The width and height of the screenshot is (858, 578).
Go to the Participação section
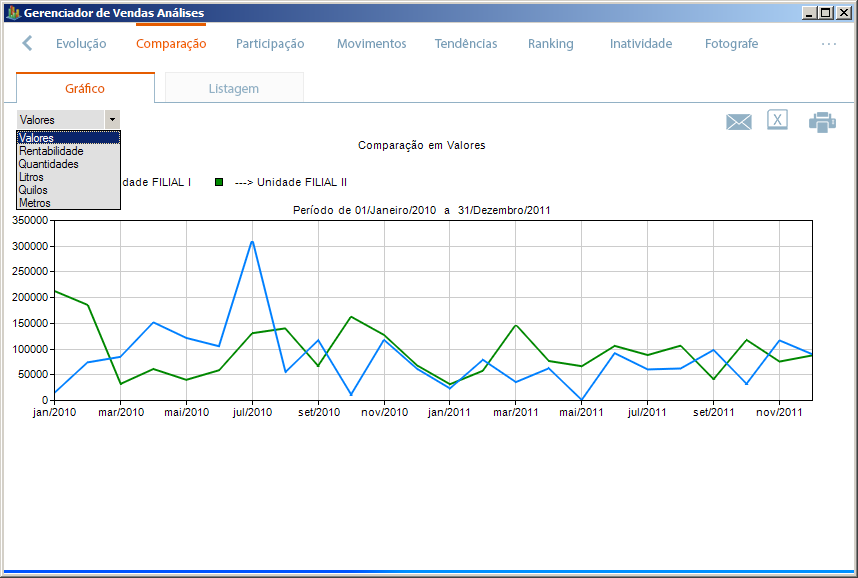pyautogui.click(x=270, y=44)
